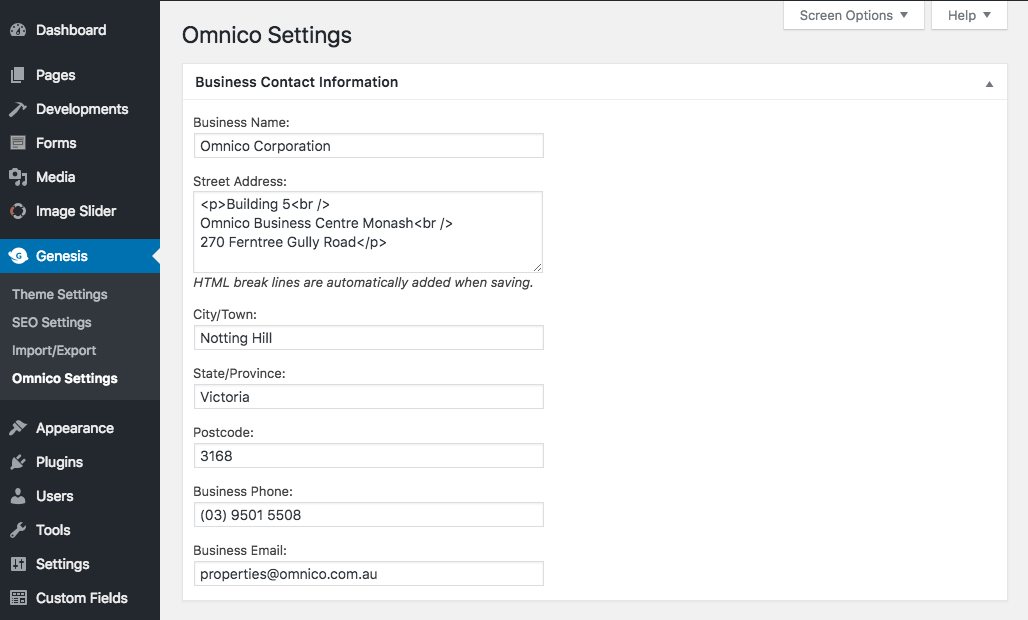
Task: Open the Plugins menu item
Action: pos(80,462)
